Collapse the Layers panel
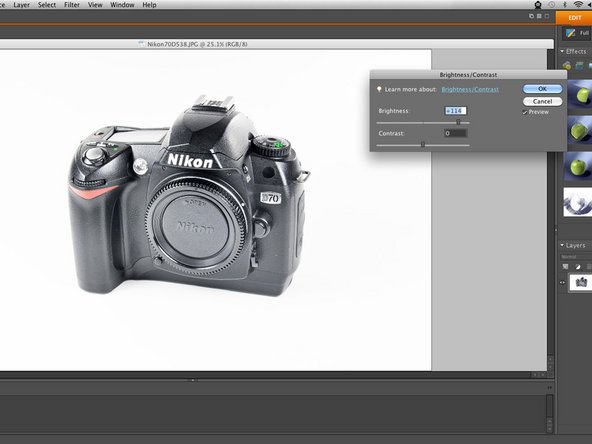This screenshot has height=444, width=592. tap(562, 245)
